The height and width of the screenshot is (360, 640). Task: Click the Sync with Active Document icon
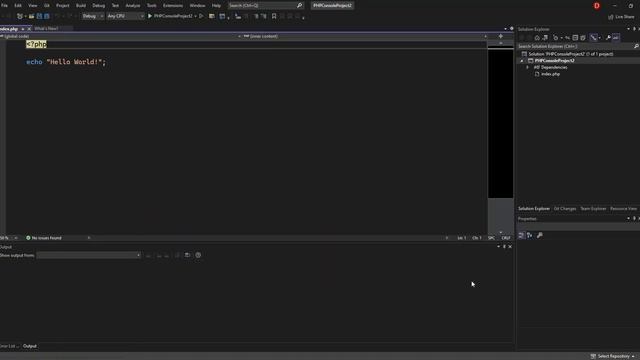tap(567, 38)
